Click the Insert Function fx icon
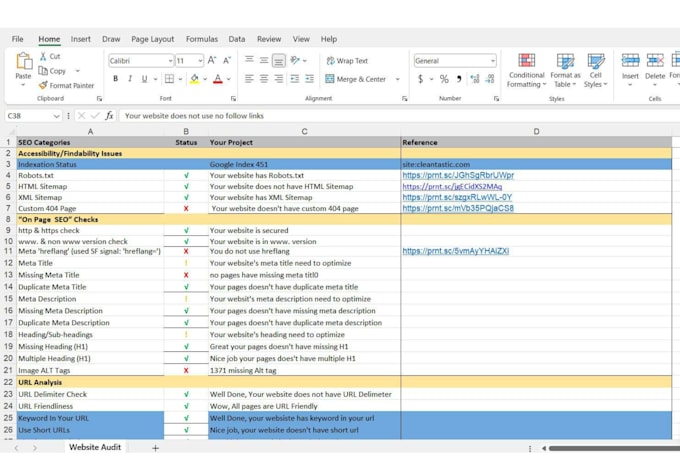This screenshot has width=680, height=459. tap(109, 116)
